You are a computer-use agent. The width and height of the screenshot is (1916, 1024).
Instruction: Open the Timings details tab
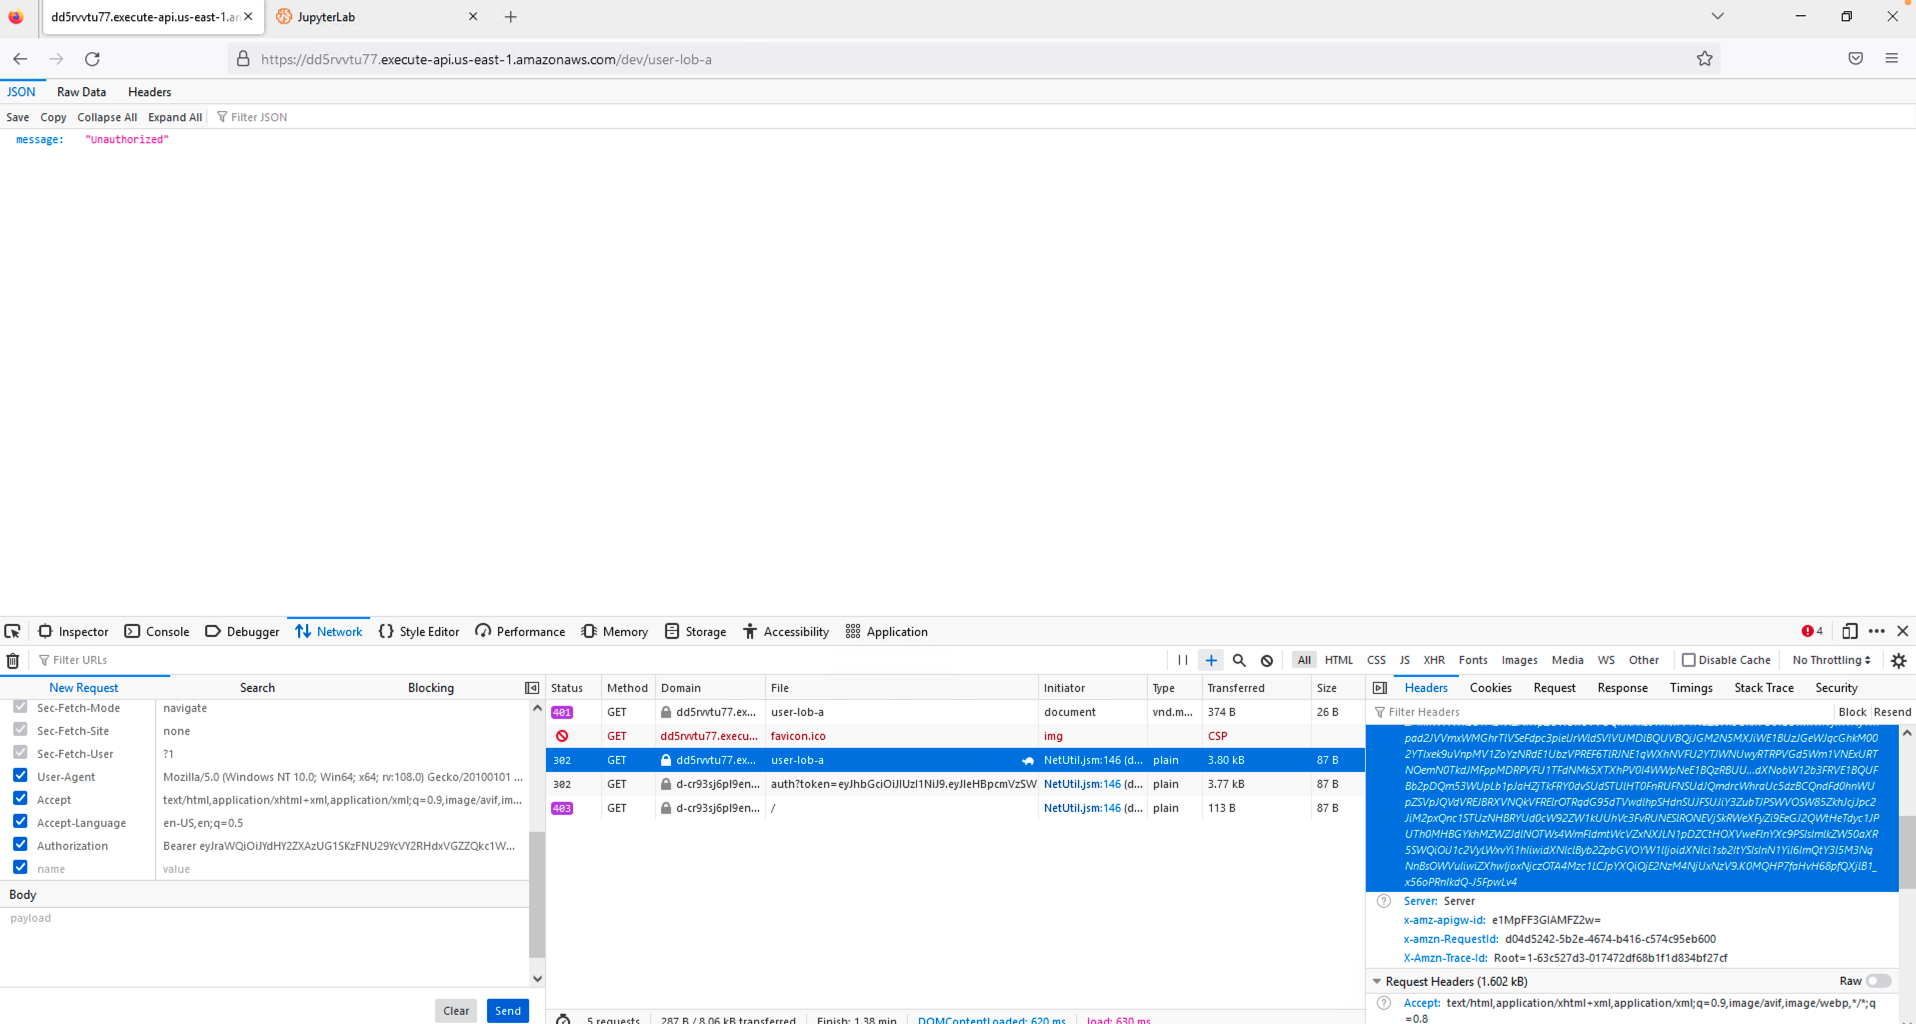click(1691, 688)
